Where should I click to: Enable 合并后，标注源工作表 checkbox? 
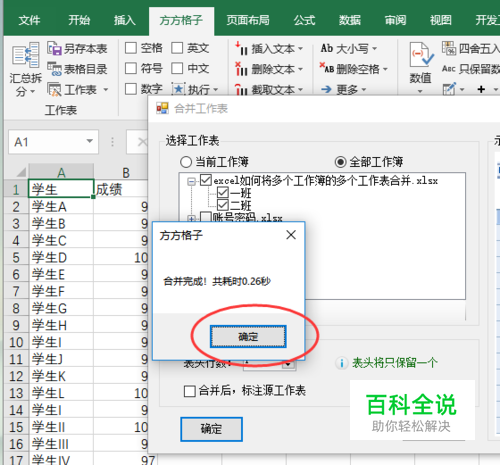[x=190, y=391]
